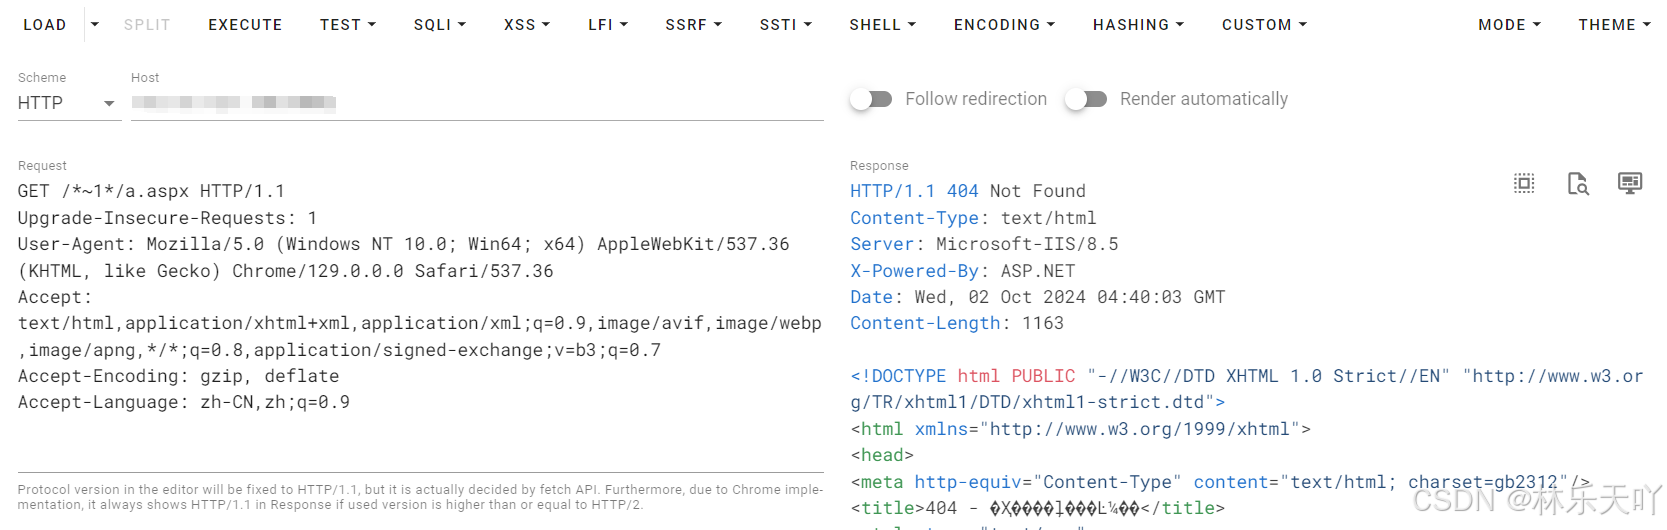Open the ENCODING dropdown menu
The height and width of the screenshot is (530, 1667).
1004,25
